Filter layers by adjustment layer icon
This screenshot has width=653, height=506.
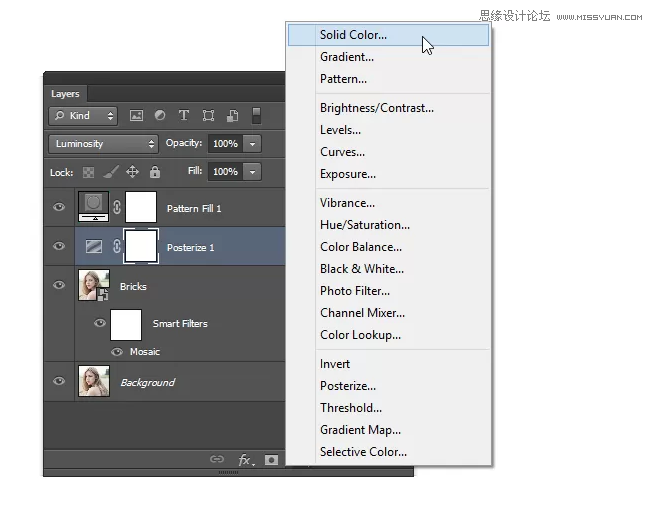160,116
